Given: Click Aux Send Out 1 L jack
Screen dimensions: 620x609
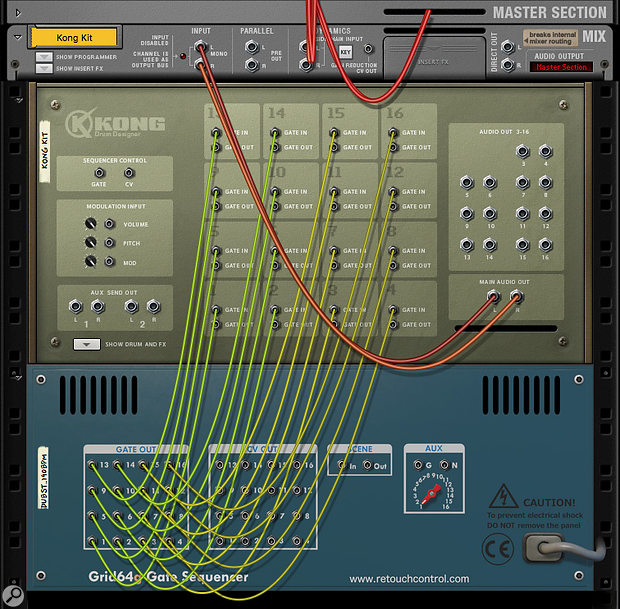Looking at the screenshot, I should tap(76, 306).
